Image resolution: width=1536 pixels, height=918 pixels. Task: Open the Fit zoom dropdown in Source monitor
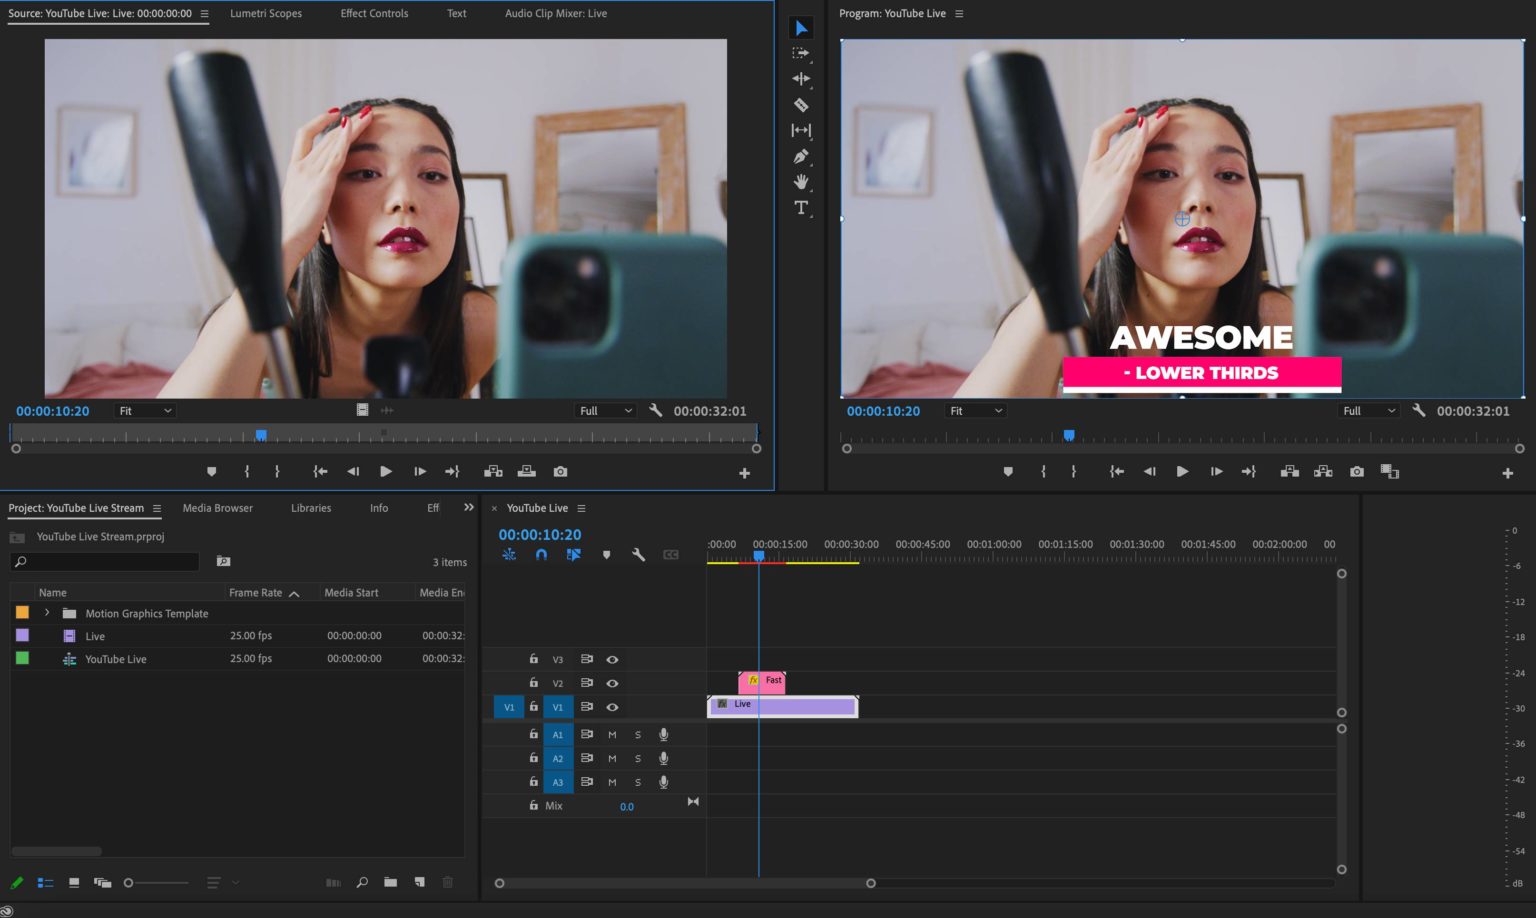143,410
